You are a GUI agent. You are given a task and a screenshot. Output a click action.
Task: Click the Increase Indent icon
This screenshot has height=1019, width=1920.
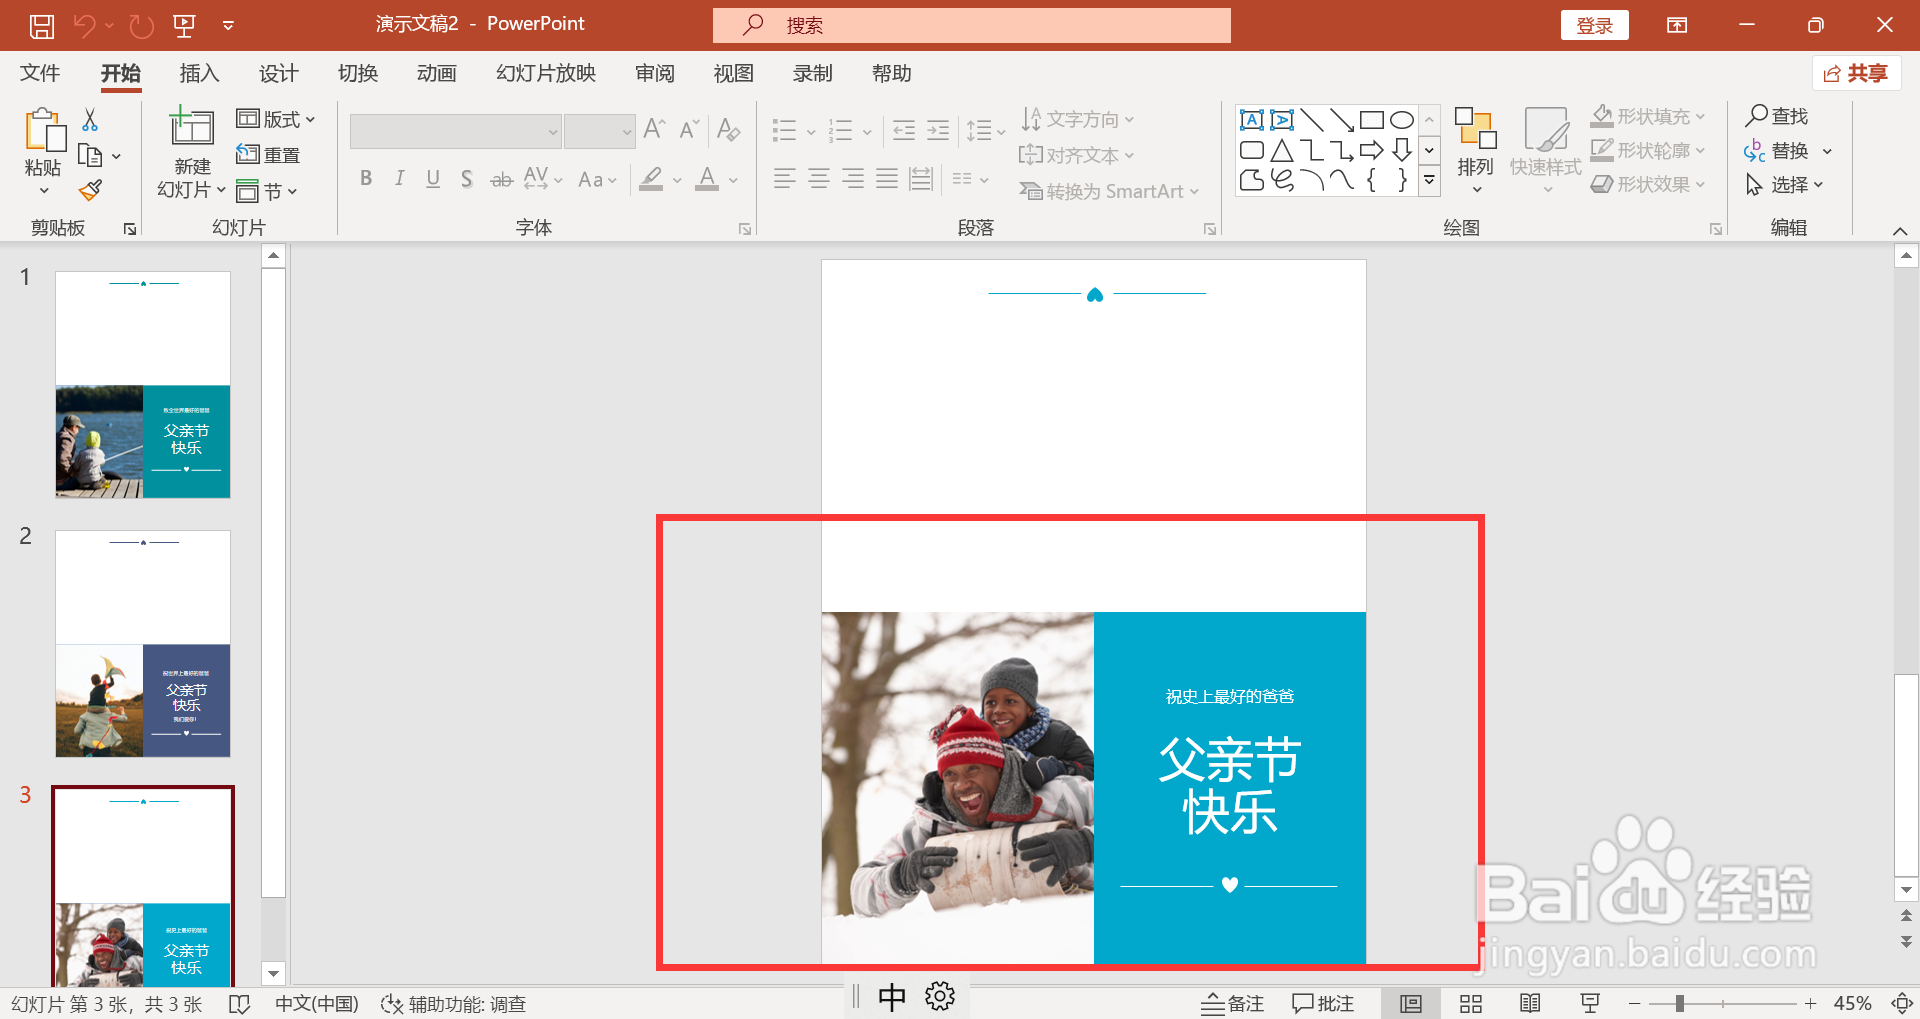pyautogui.click(x=938, y=130)
